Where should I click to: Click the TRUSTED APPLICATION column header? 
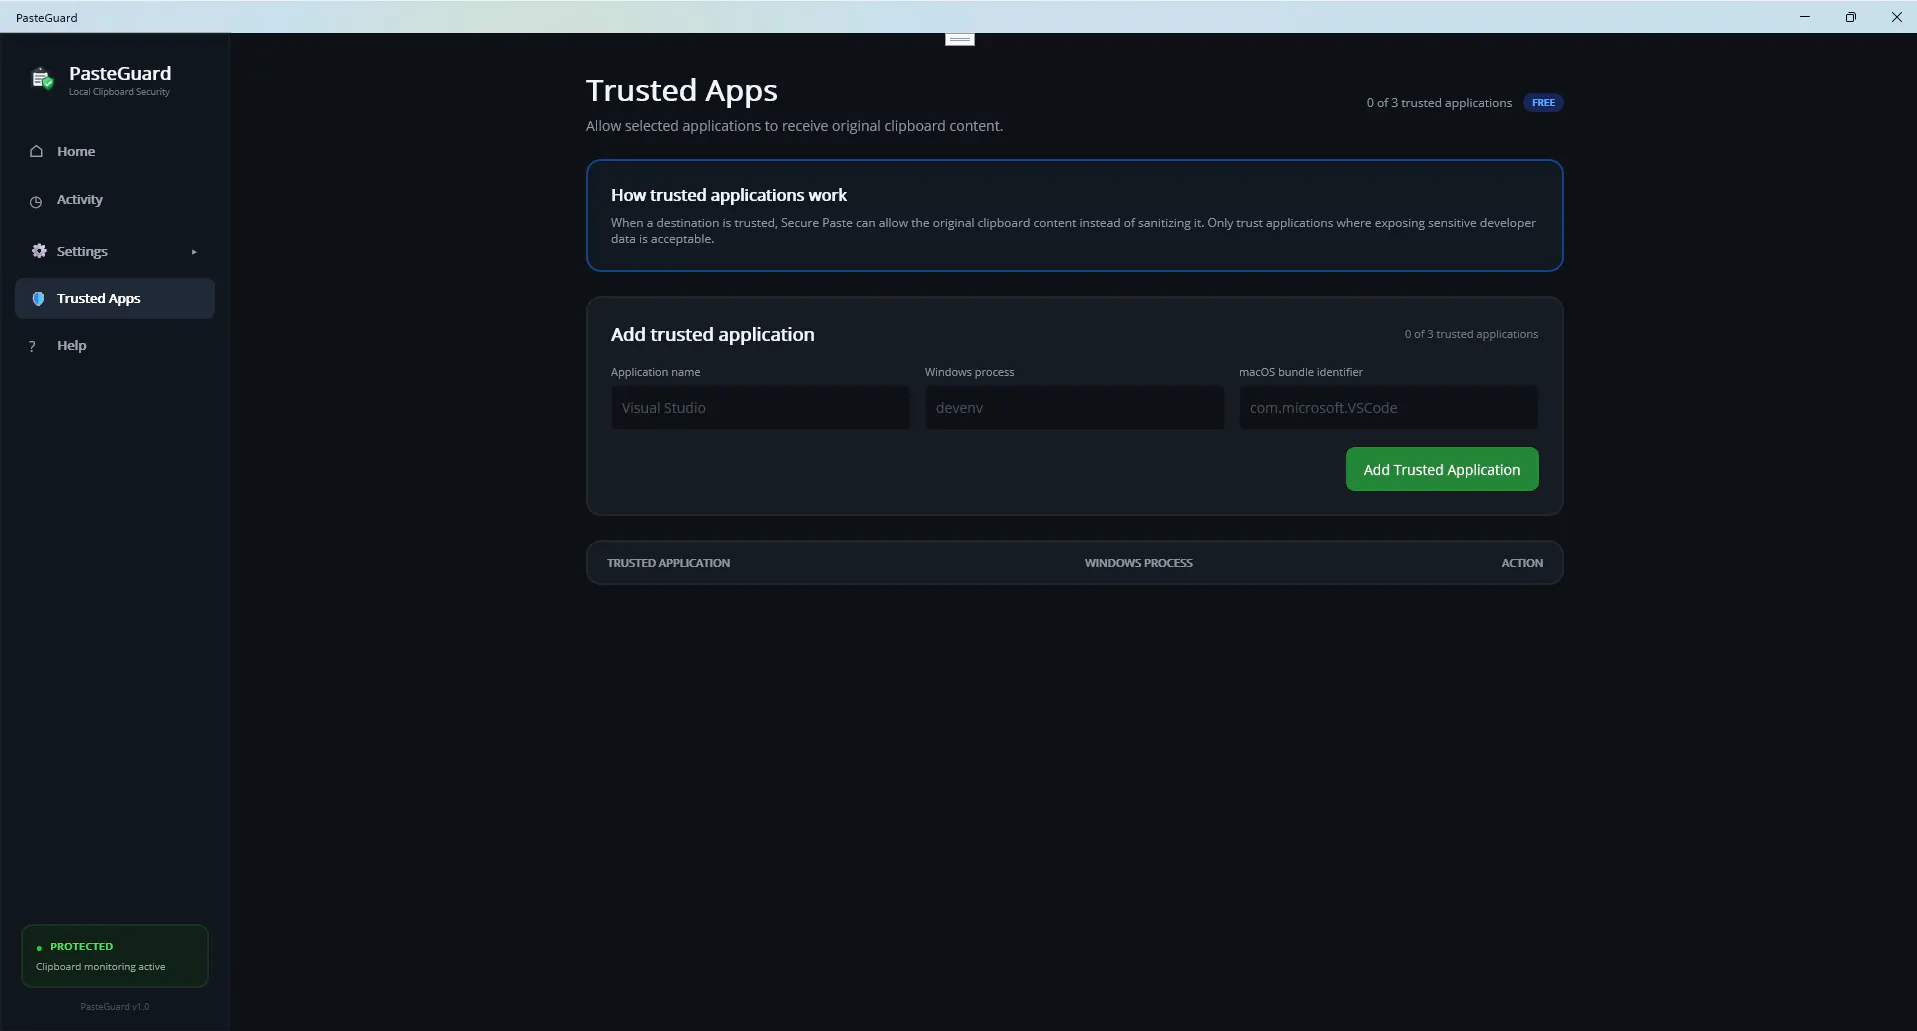668,563
